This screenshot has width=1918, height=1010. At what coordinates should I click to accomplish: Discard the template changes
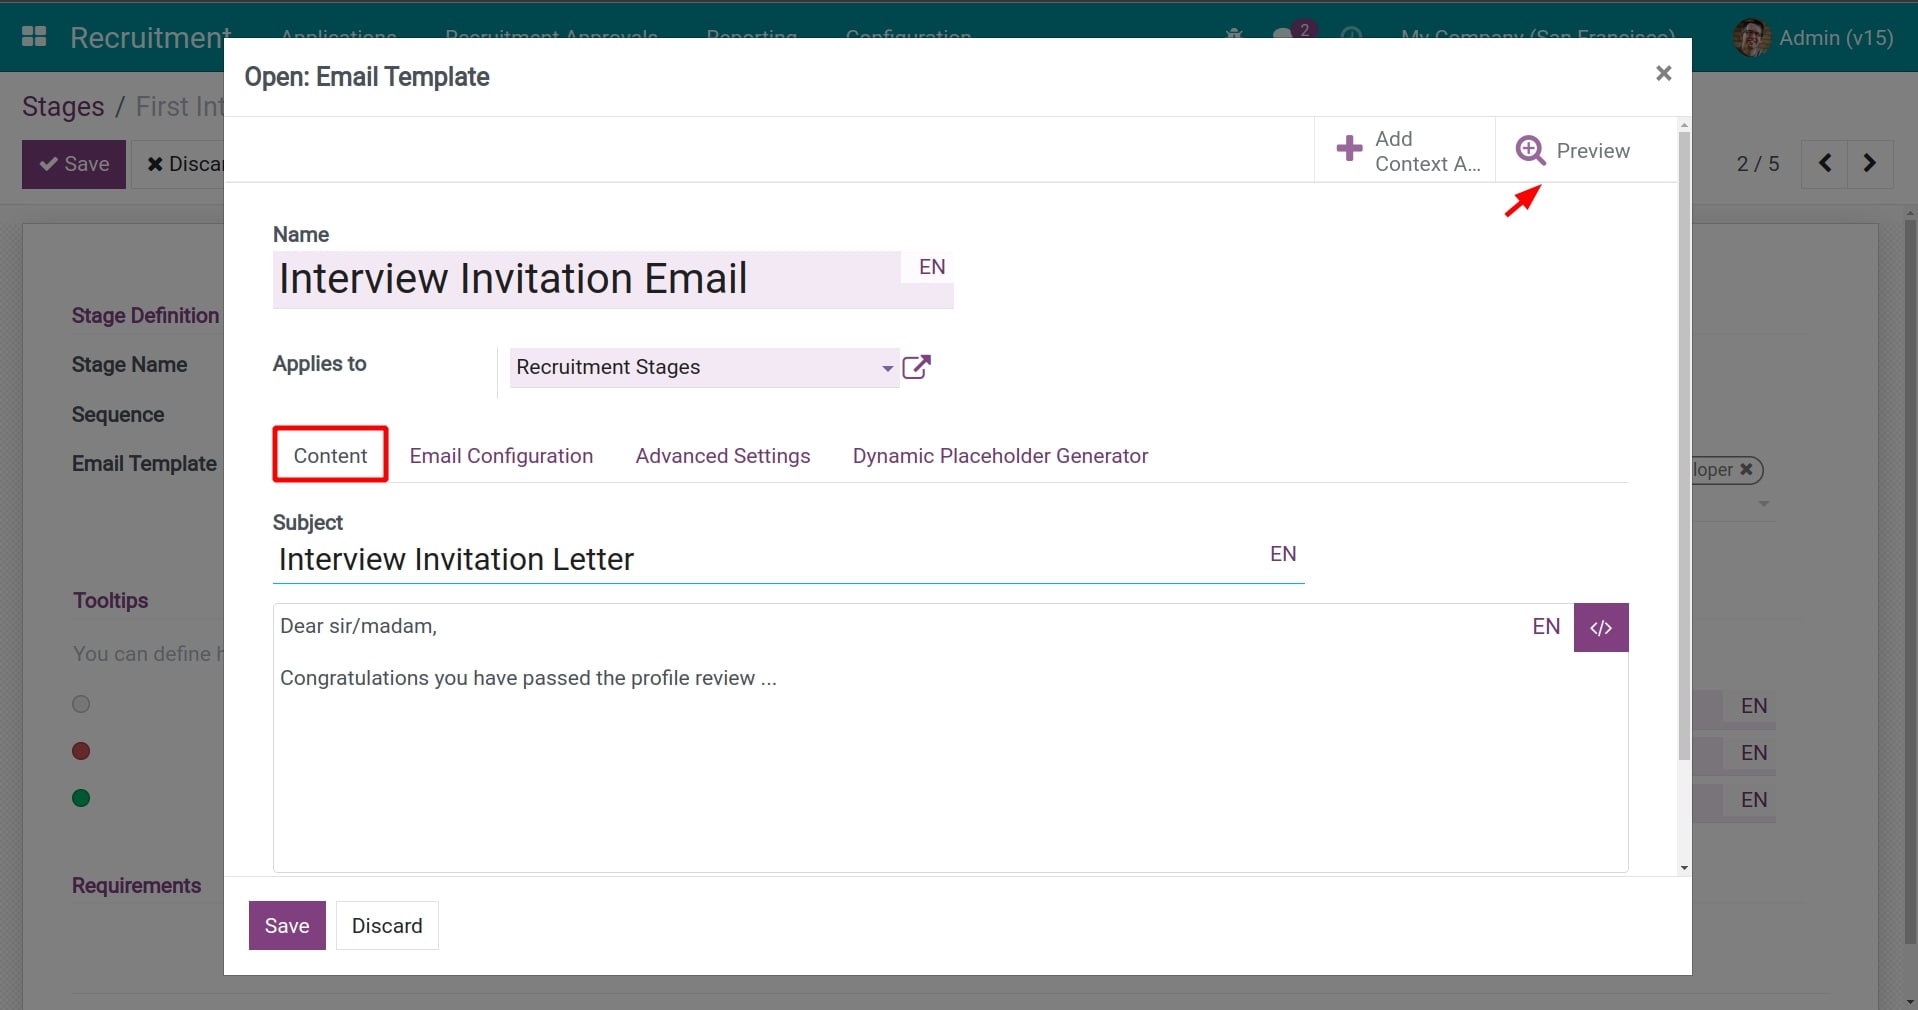click(386, 925)
